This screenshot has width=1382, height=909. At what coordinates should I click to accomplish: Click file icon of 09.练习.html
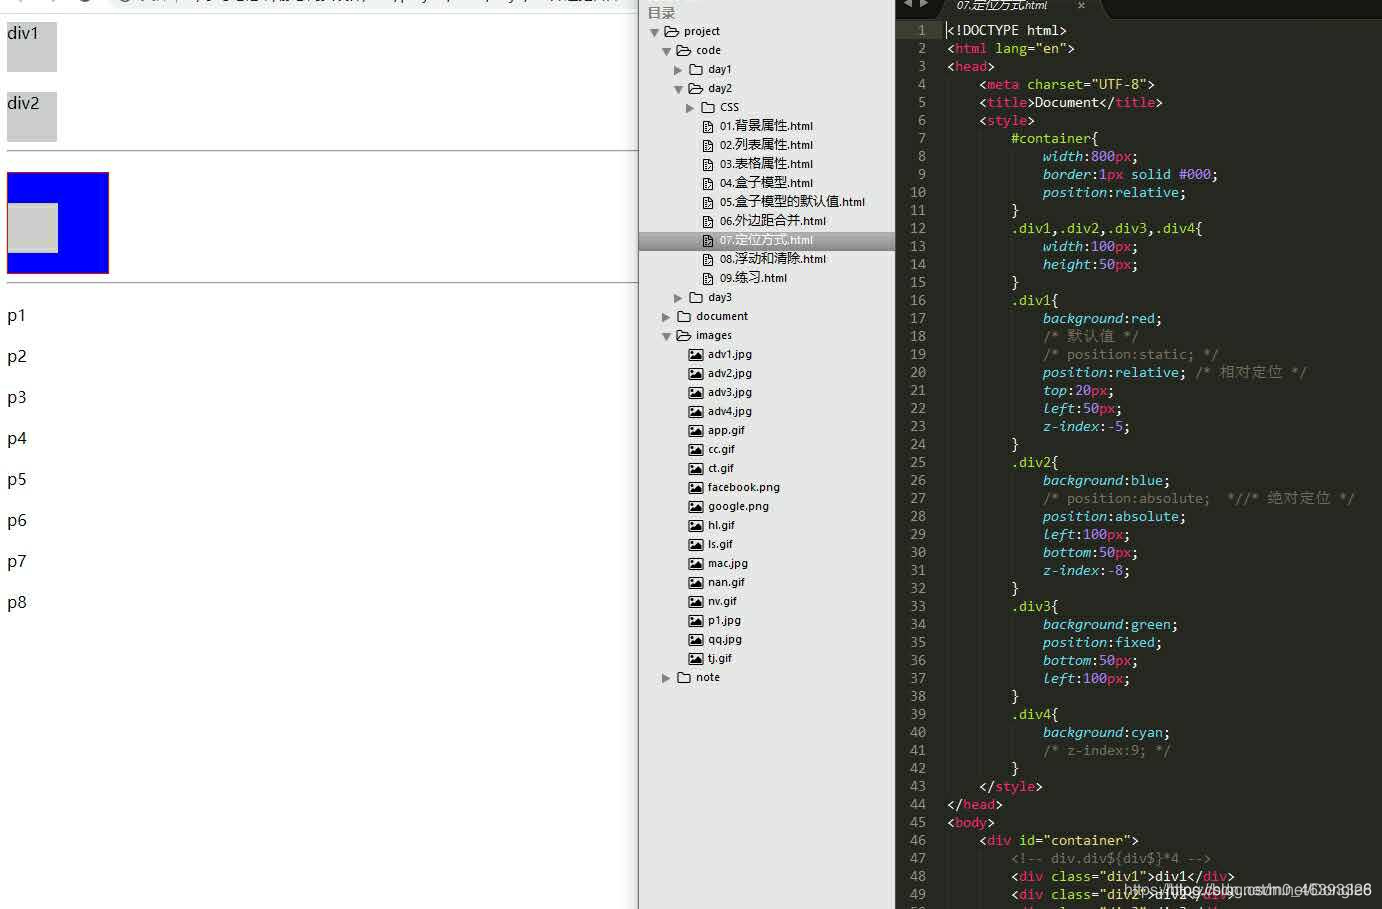pos(708,278)
